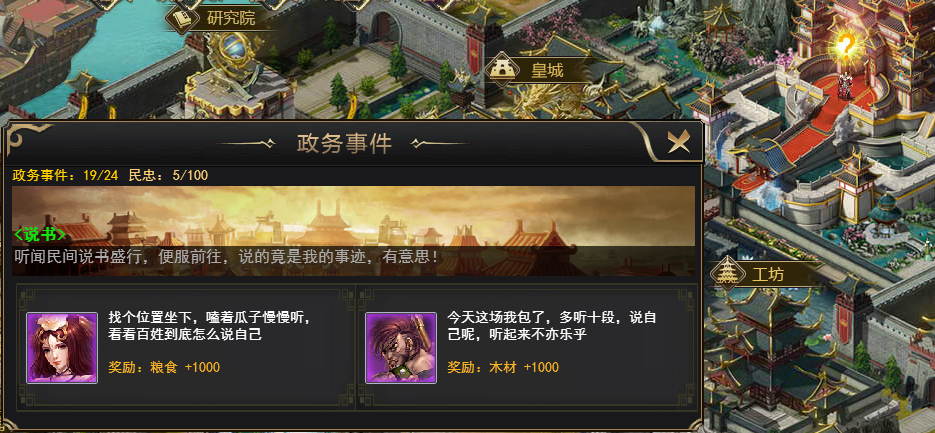This screenshot has width=935, height=433.
Task: Click the 皇城 label text
Action: 547,71
